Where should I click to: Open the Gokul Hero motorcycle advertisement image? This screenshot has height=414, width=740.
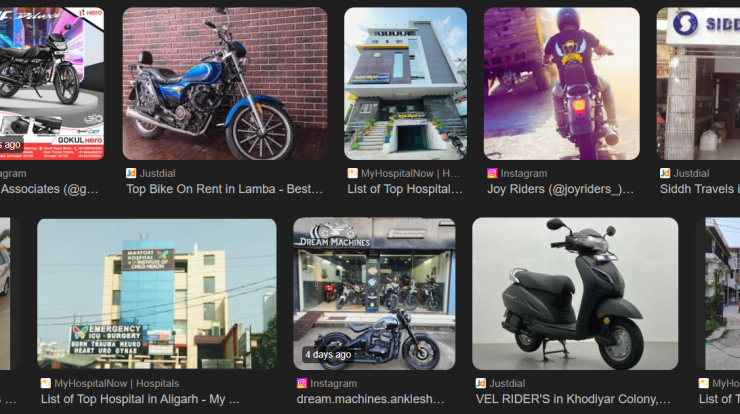[x=52, y=84]
